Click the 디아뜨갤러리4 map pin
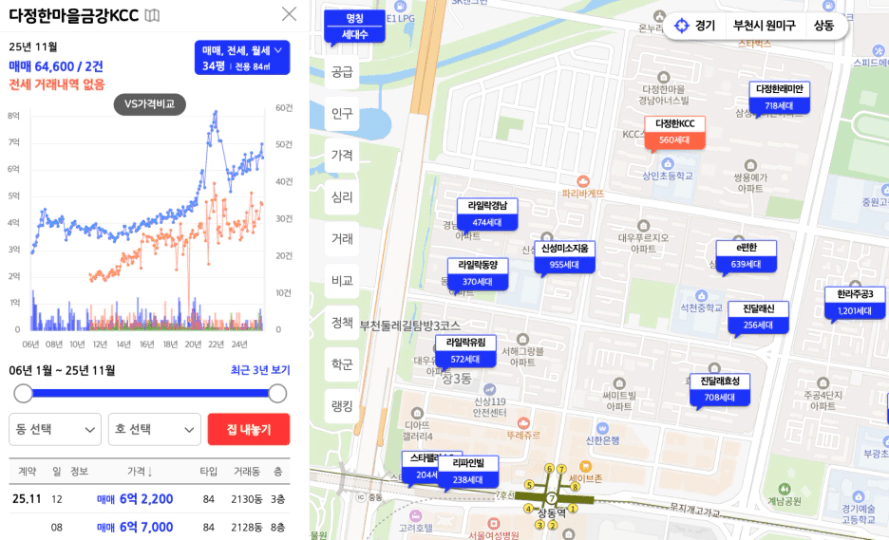The image size is (889, 540). point(417,413)
